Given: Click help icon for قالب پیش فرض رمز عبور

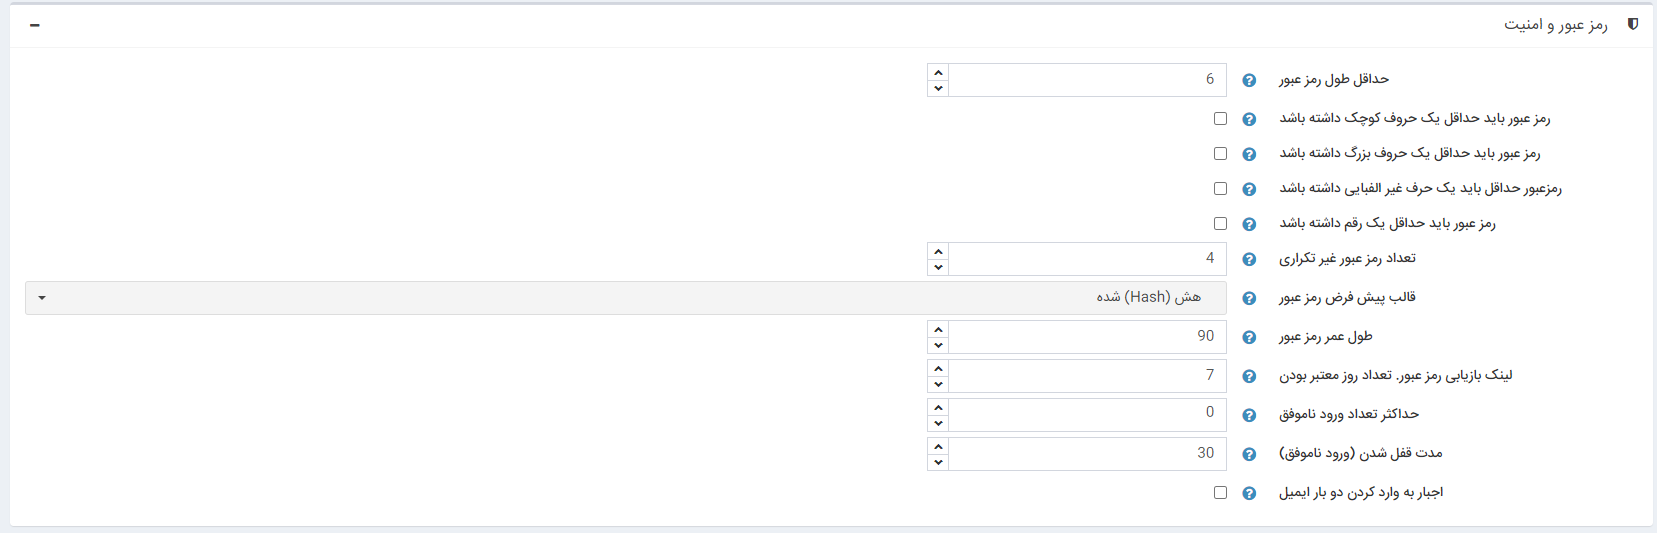Looking at the screenshot, I should click(x=1249, y=298).
